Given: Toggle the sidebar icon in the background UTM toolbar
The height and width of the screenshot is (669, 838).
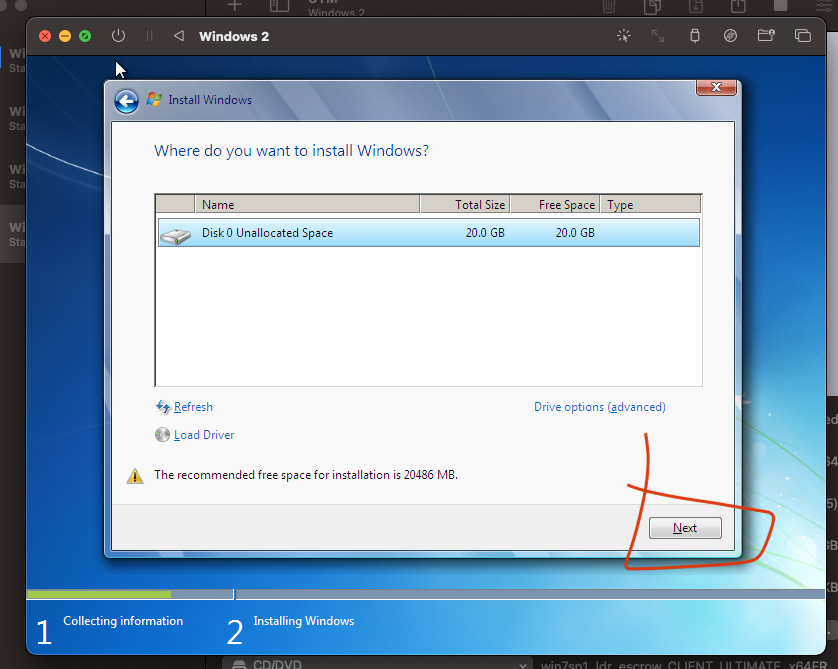Looking at the screenshot, I should click(x=279, y=6).
